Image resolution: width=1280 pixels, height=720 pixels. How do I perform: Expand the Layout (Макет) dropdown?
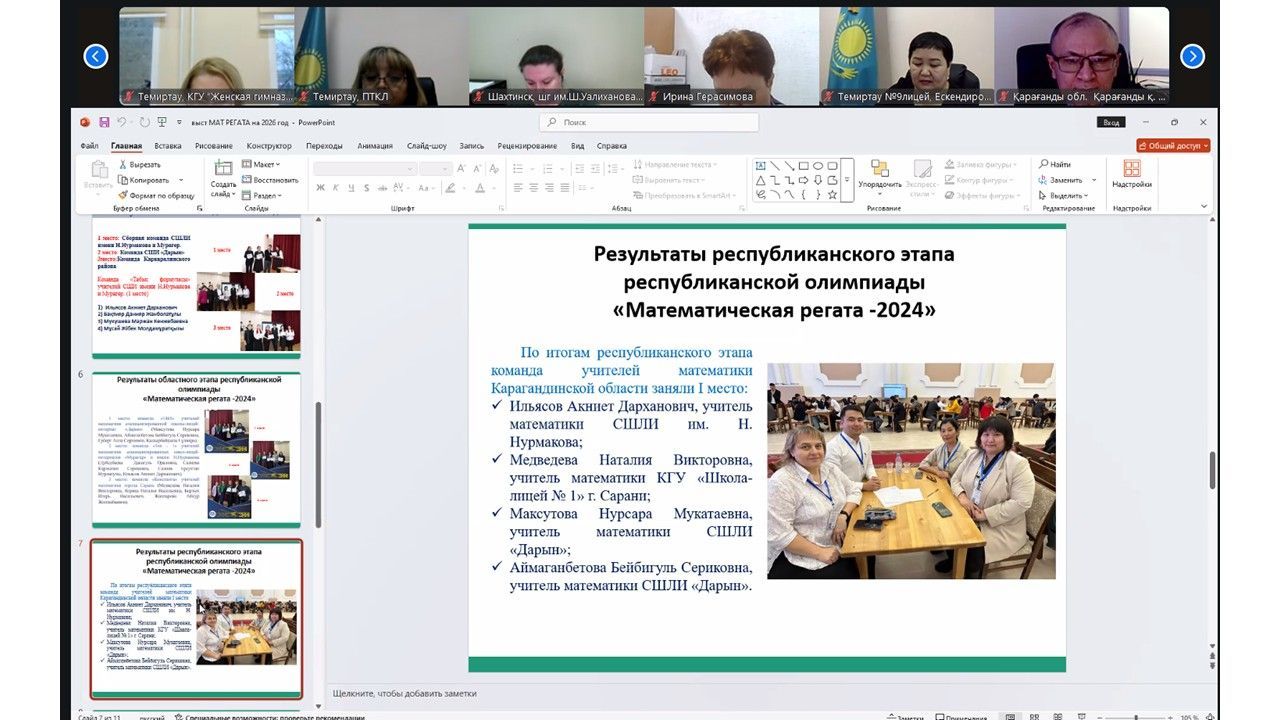[x=264, y=164]
